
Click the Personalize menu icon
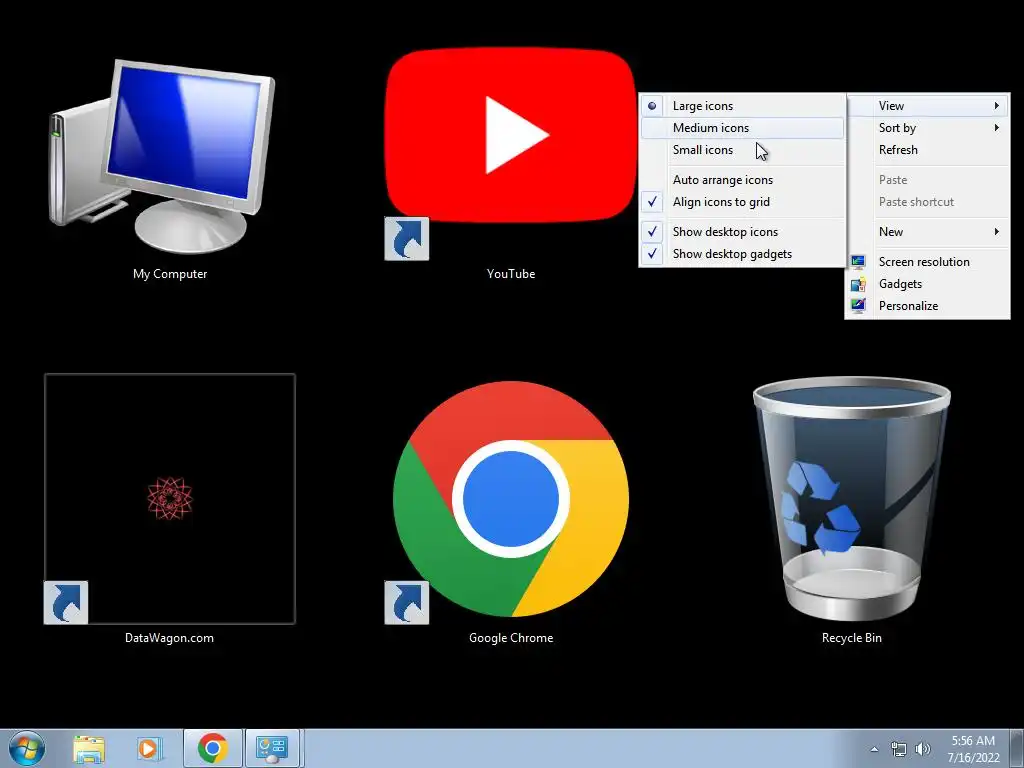pyautogui.click(x=858, y=306)
